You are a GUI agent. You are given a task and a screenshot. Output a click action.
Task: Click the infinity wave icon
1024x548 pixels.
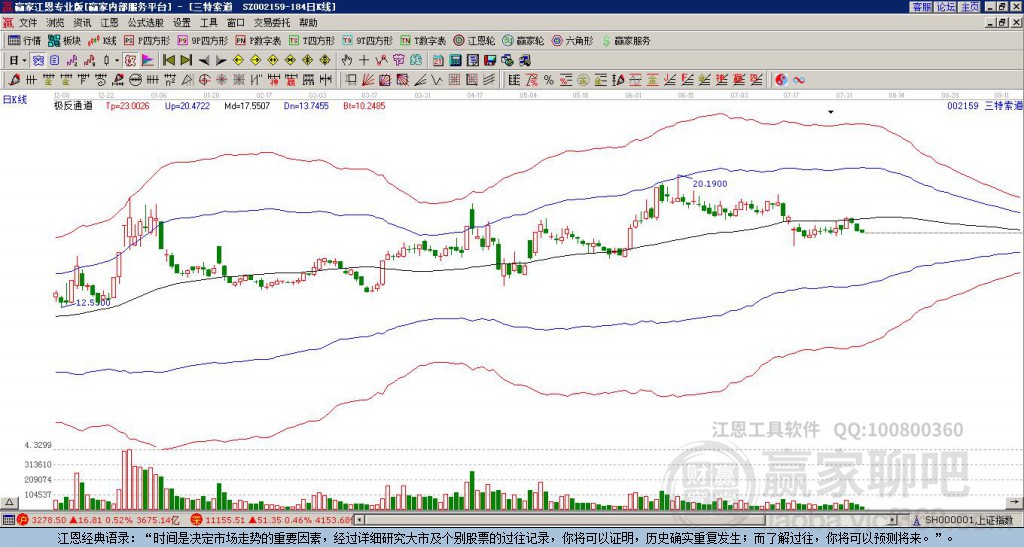click(798, 80)
